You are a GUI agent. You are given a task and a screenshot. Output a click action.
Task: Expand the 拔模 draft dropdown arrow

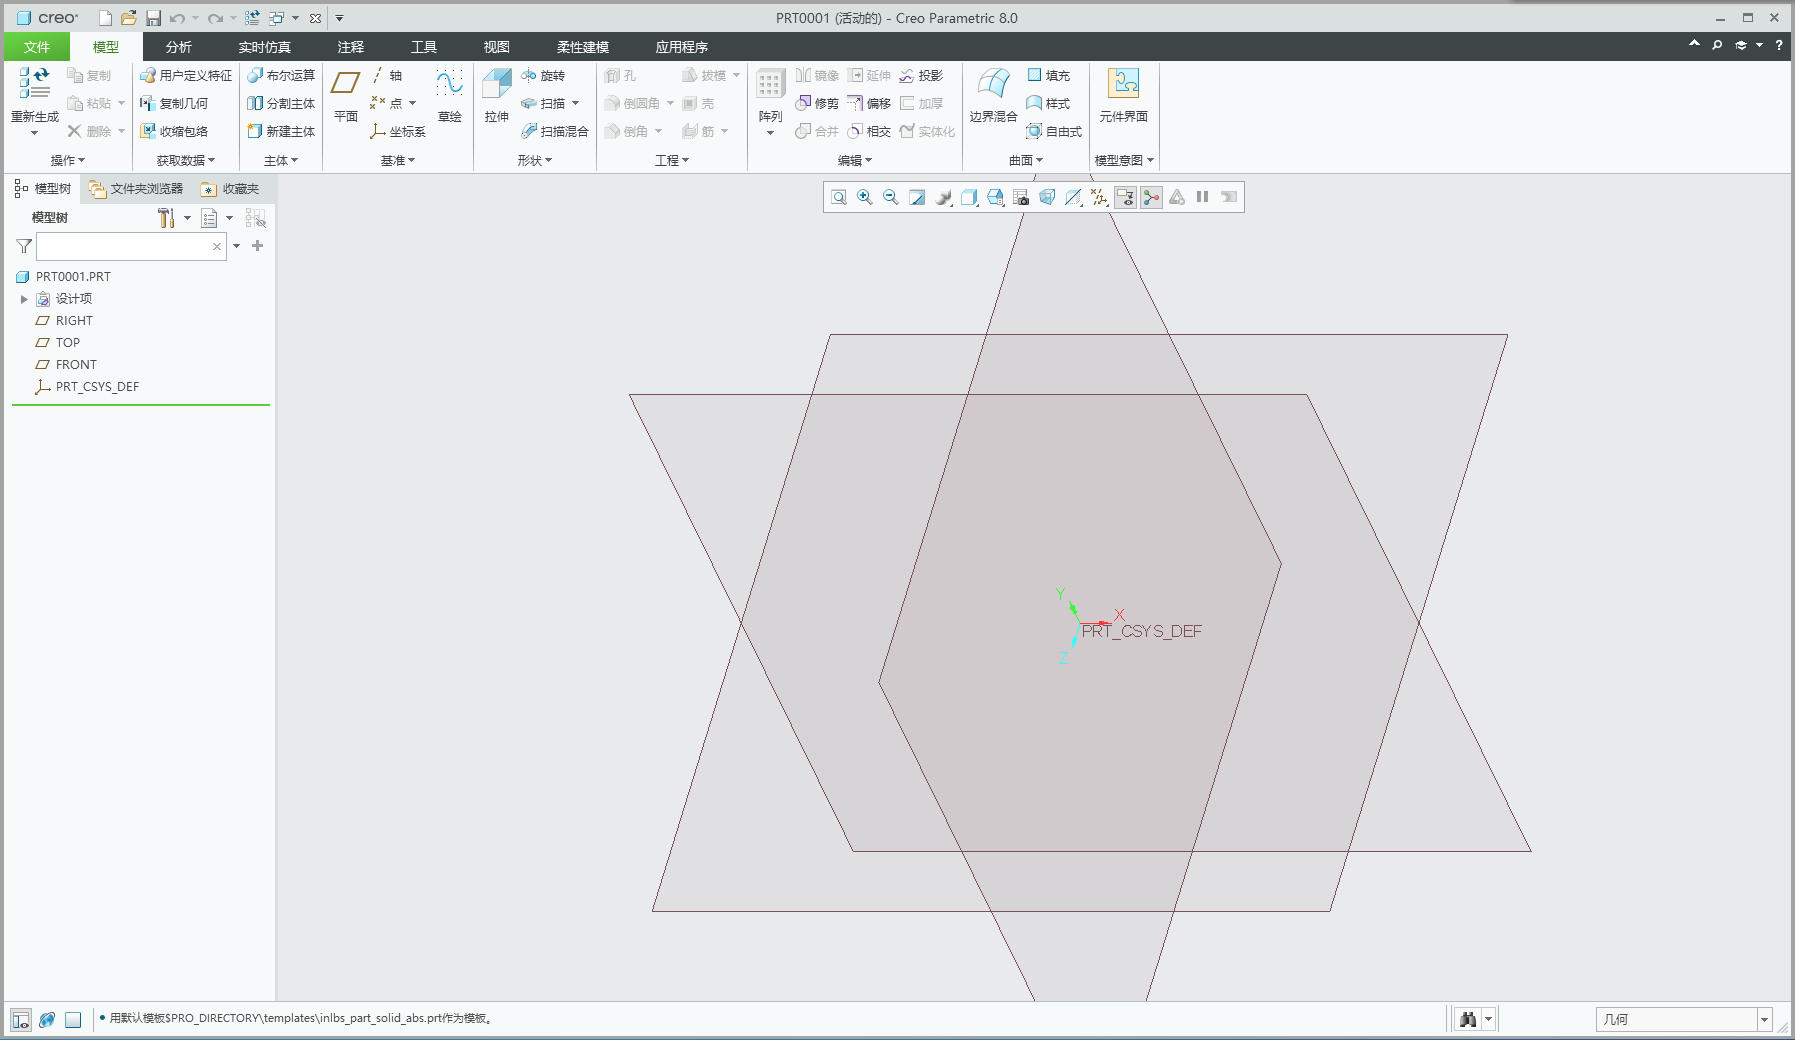[x=736, y=75]
